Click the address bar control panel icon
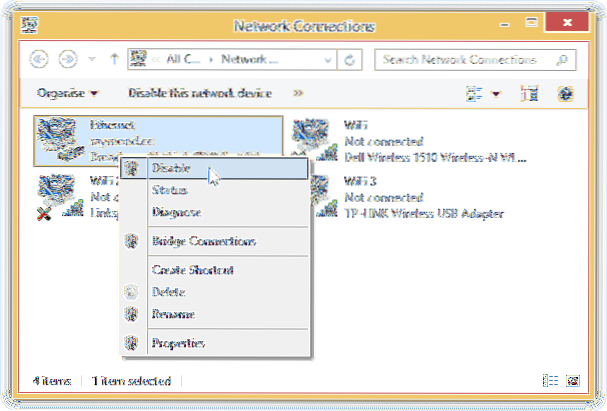Viewport: 607px width, 411px height. (138, 59)
